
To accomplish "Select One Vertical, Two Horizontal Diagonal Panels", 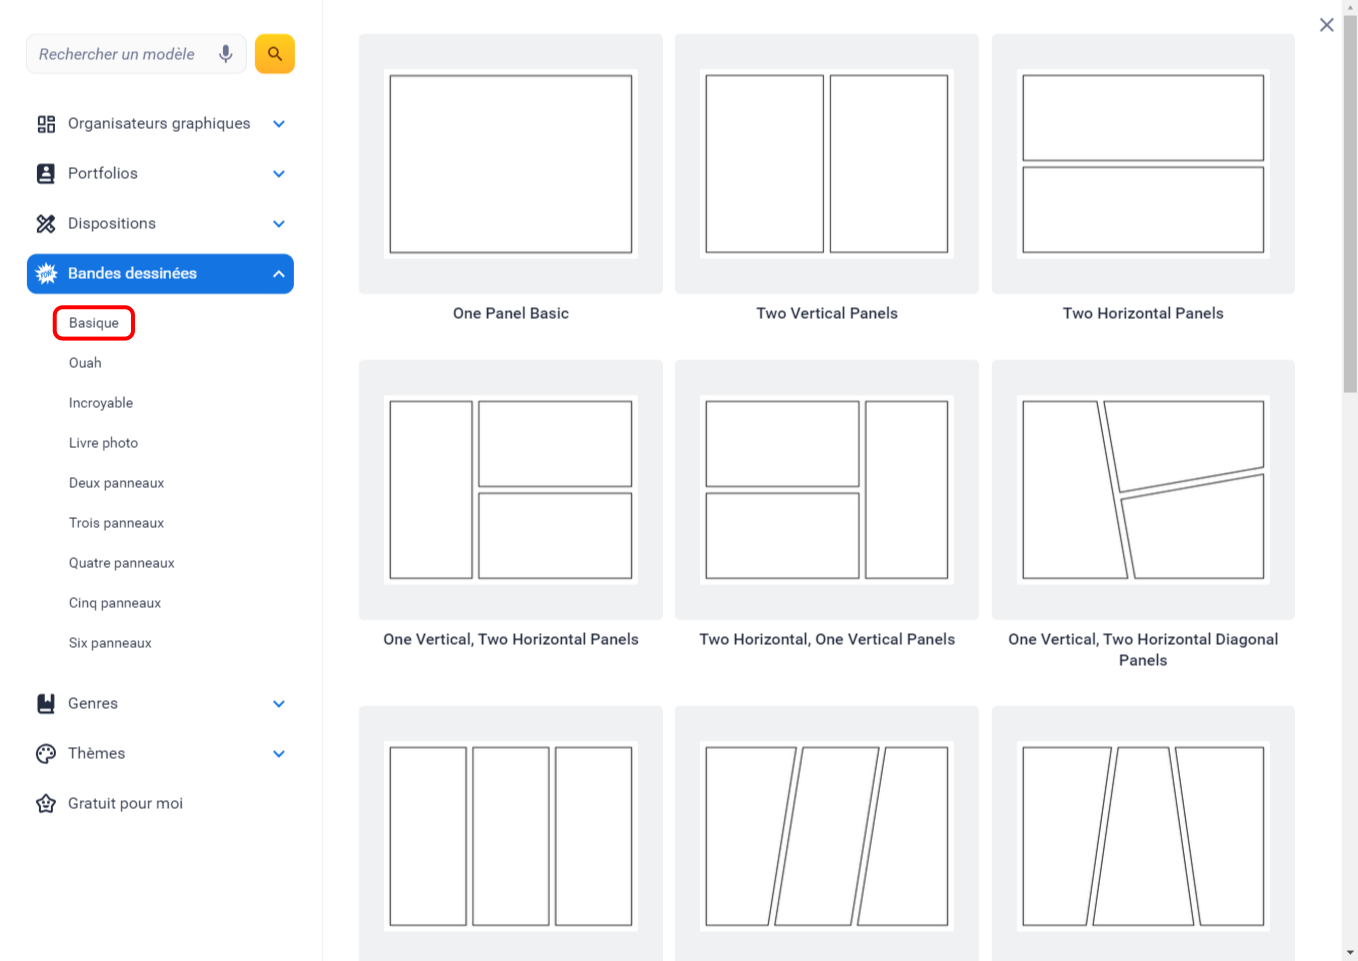I will (1142, 490).
